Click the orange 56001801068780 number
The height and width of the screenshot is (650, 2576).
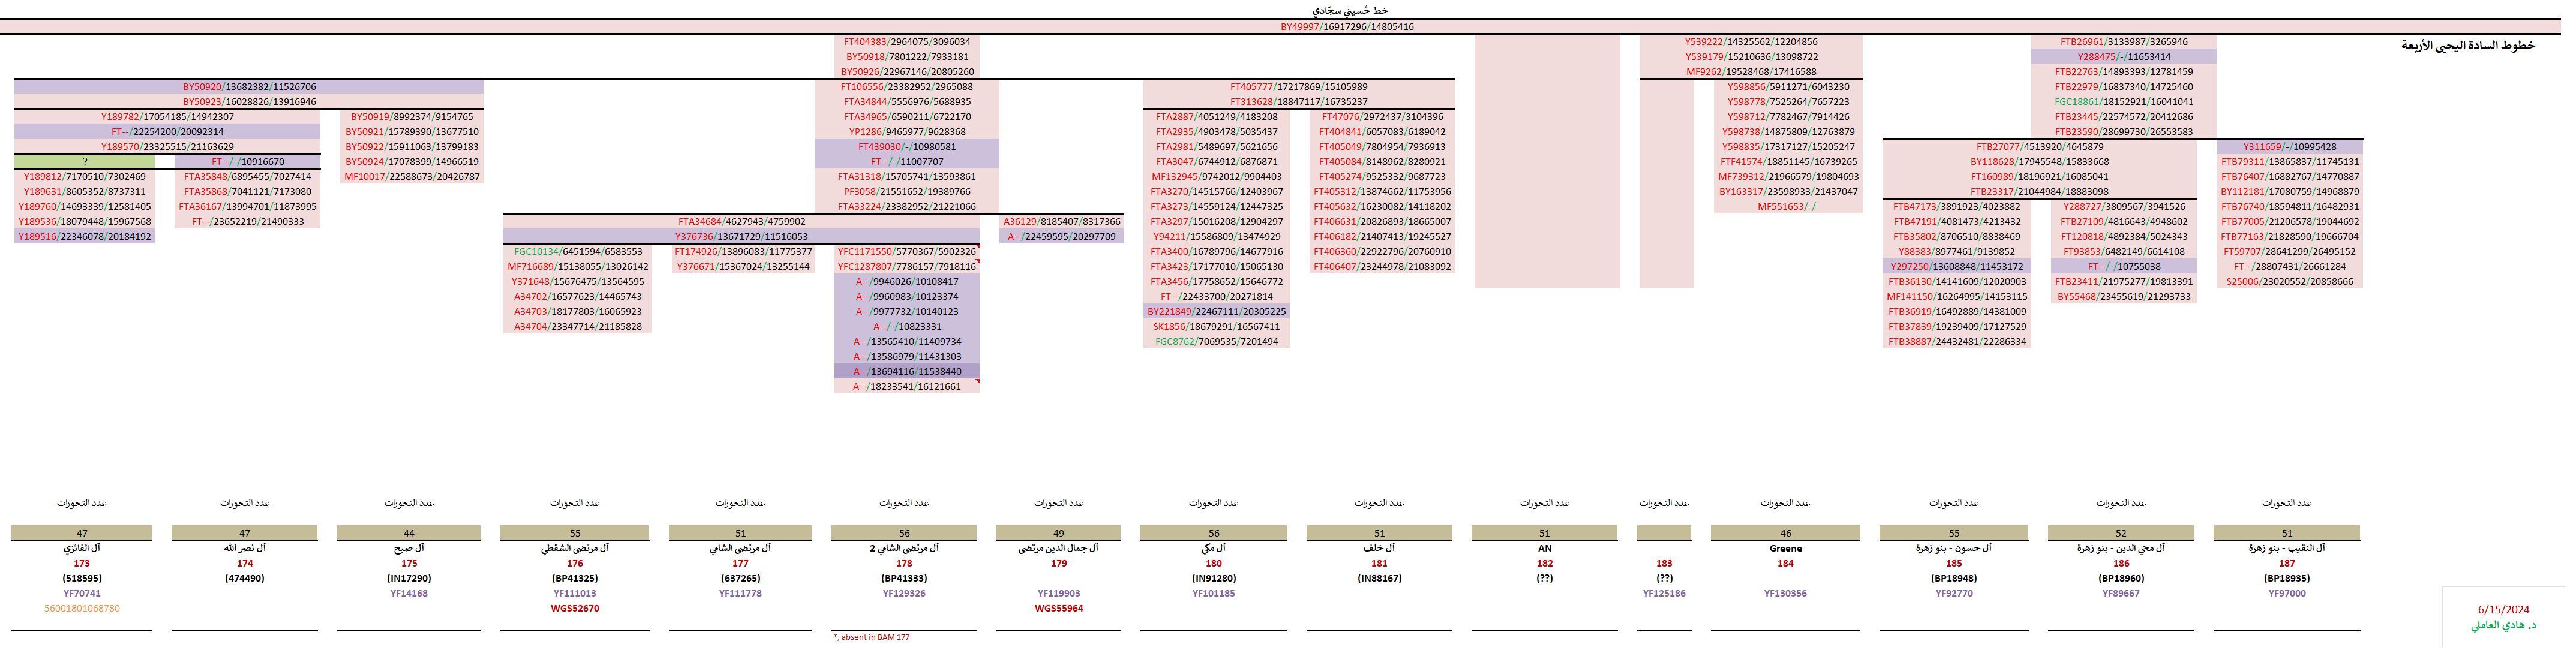pyautogui.click(x=82, y=609)
